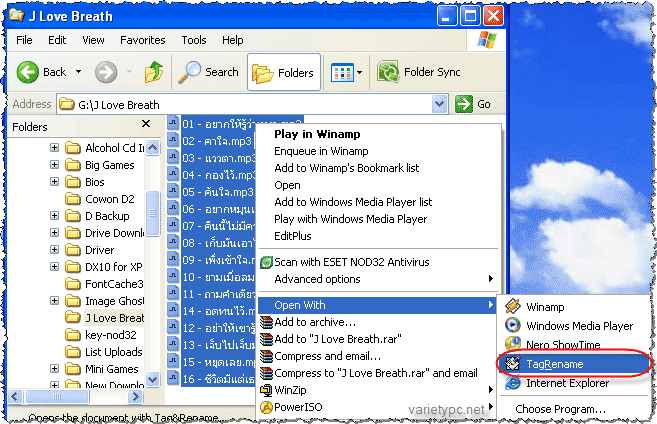Expand the Driver folder node

coord(54,250)
